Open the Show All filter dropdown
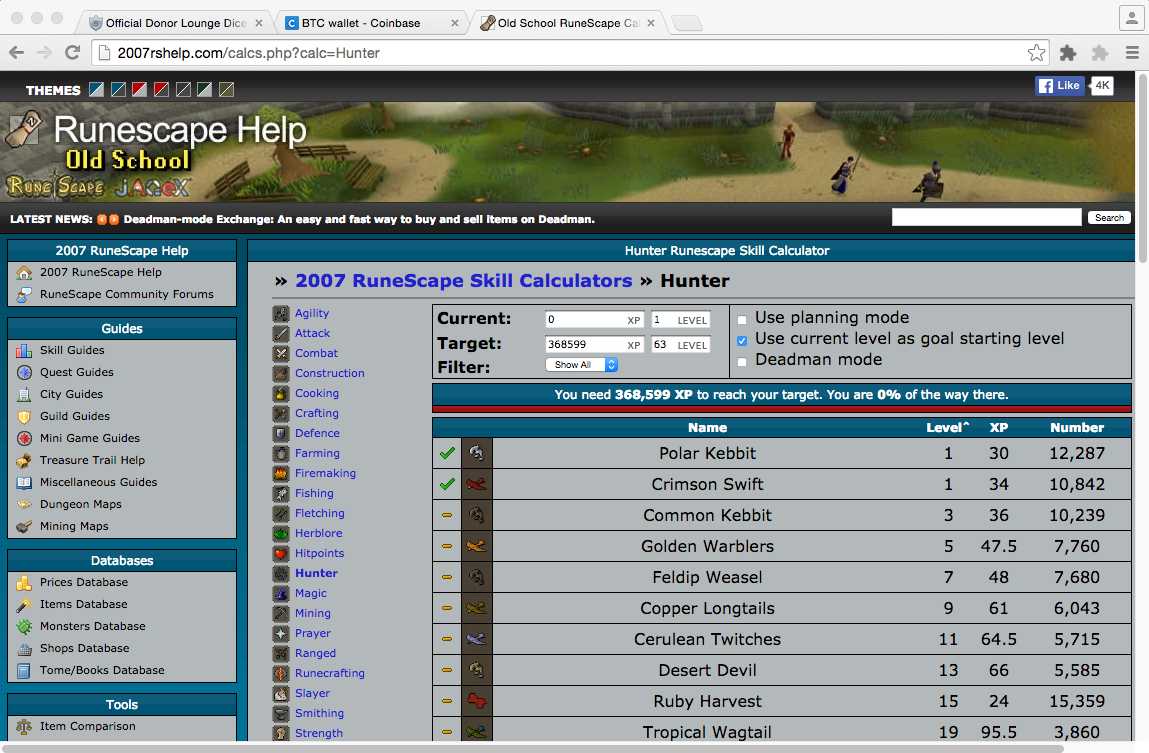Screen dimensions: 1149x753 click(x=582, y=365)
